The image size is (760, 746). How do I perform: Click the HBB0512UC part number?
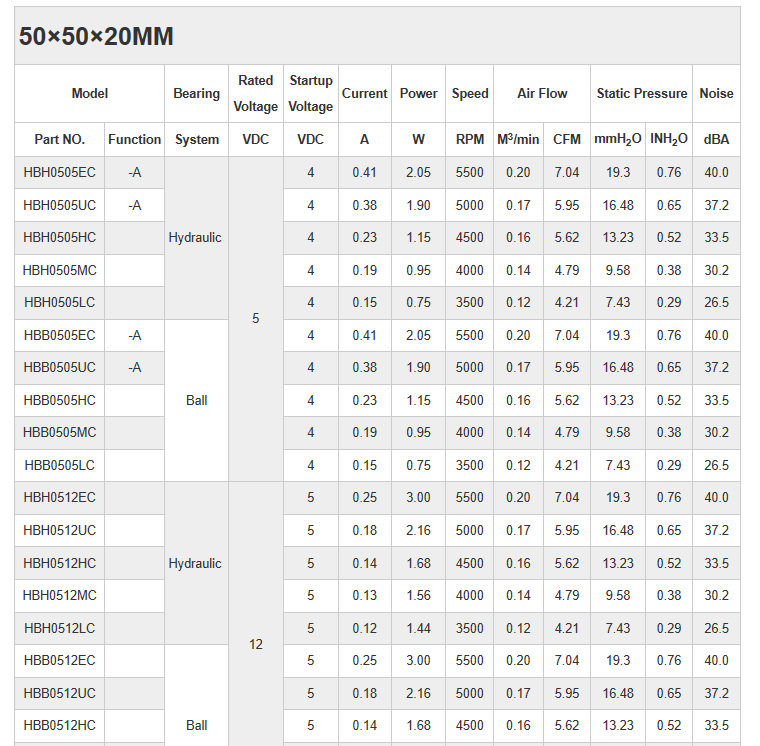click(60, 693)
